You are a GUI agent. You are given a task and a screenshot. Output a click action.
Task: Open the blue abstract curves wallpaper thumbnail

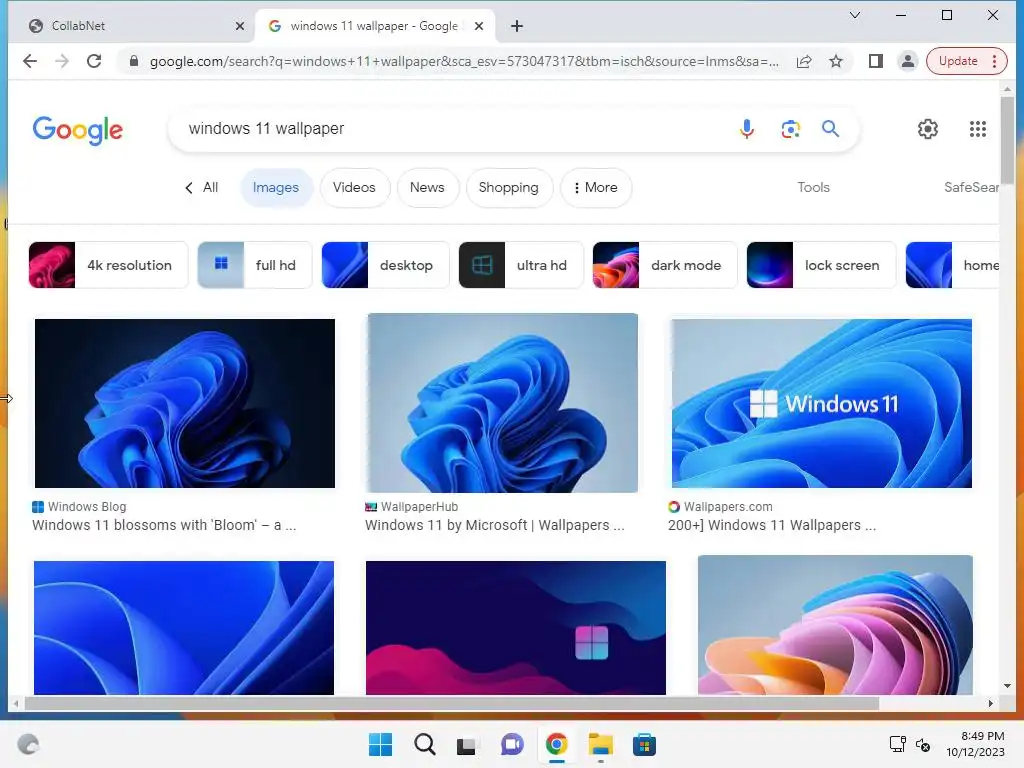pos(184,628)
